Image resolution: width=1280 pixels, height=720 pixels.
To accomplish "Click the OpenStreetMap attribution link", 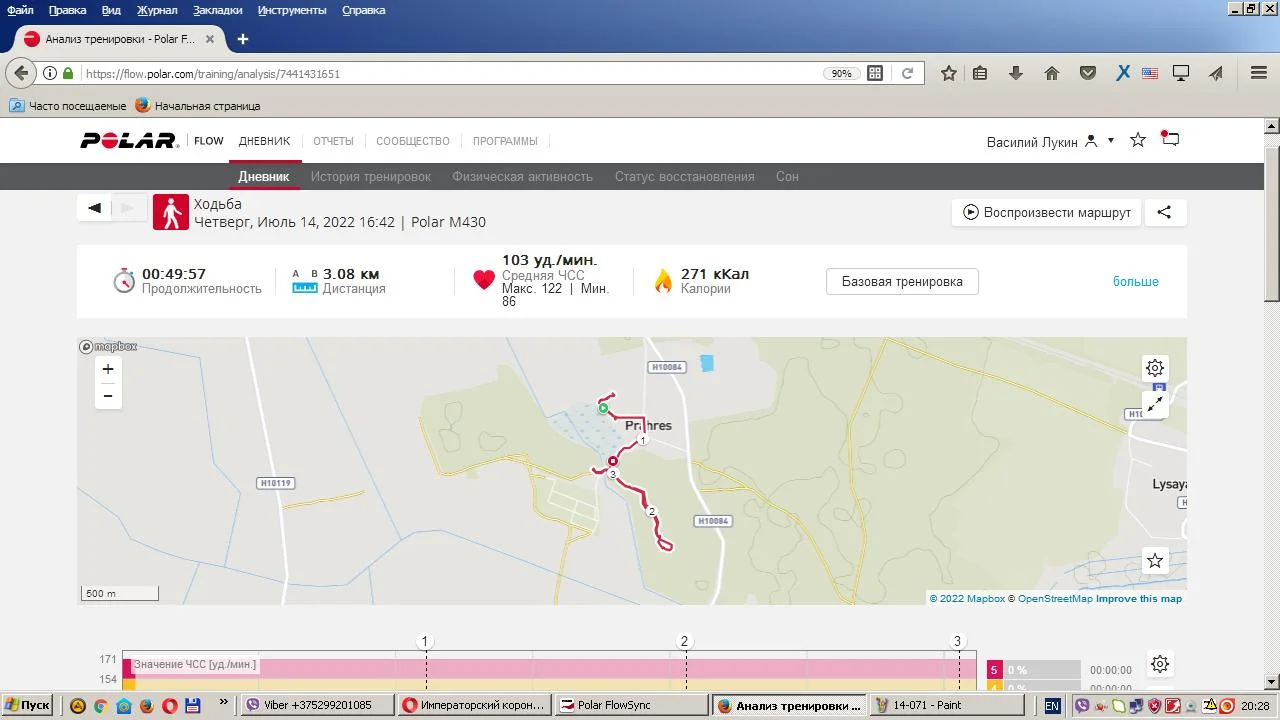I will pos(1055,599).
